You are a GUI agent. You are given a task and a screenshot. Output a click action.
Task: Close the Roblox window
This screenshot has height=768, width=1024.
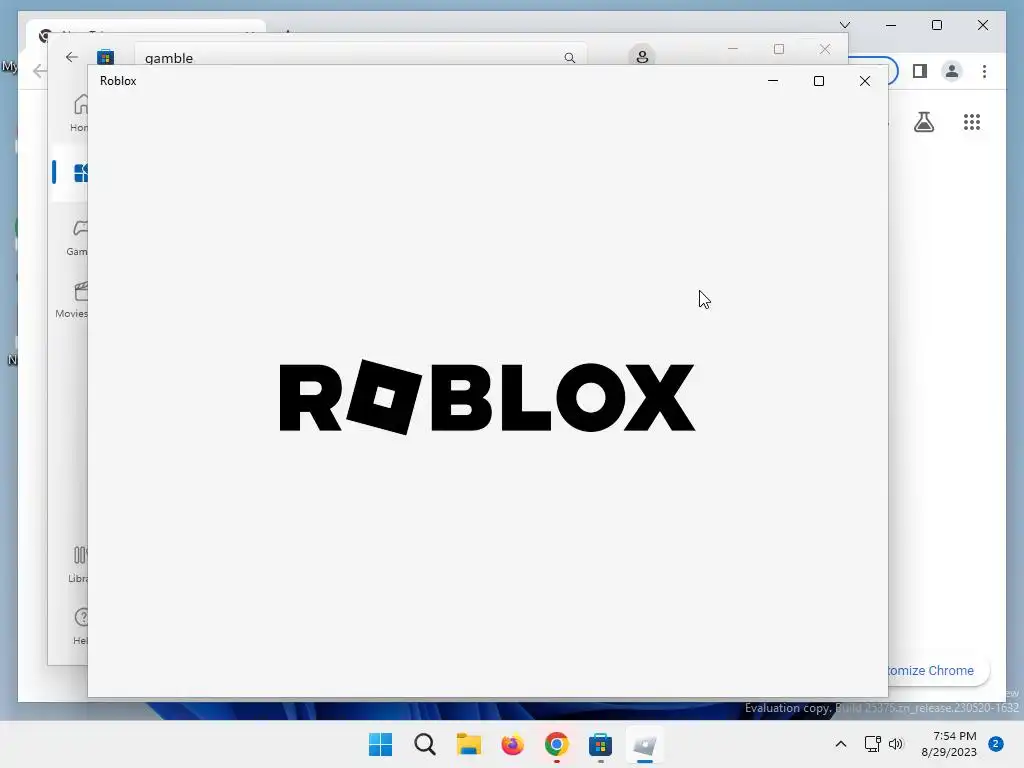(865, 81)
